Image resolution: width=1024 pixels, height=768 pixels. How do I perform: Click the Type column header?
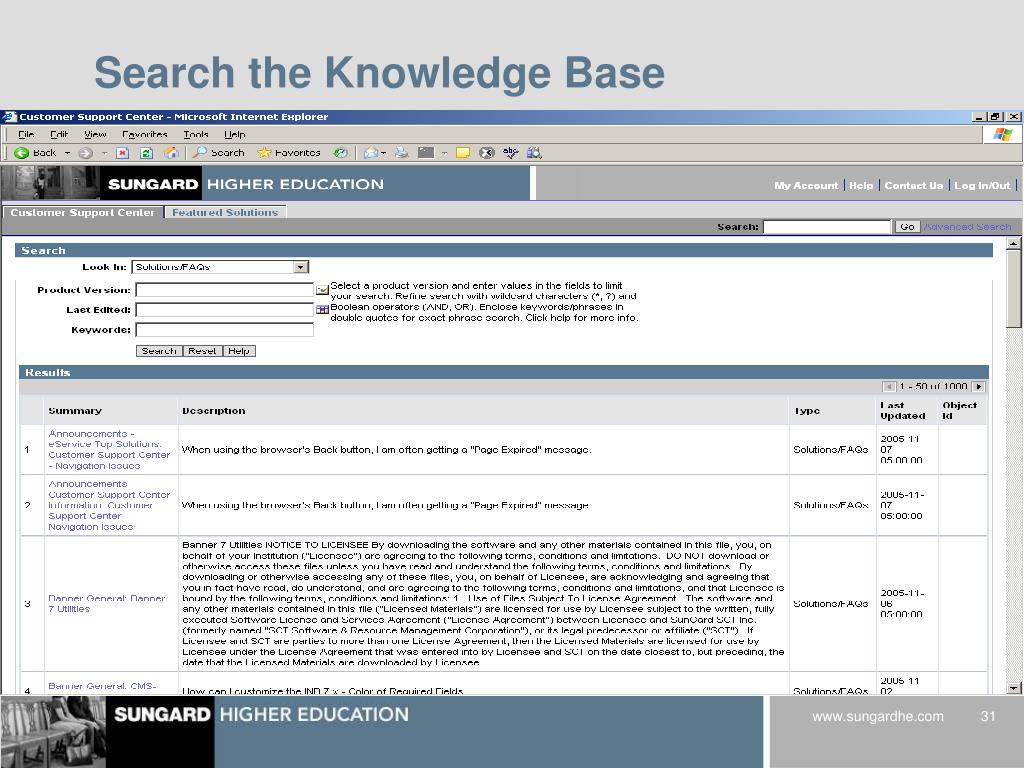pyautogui.click(x=807, y=411)
